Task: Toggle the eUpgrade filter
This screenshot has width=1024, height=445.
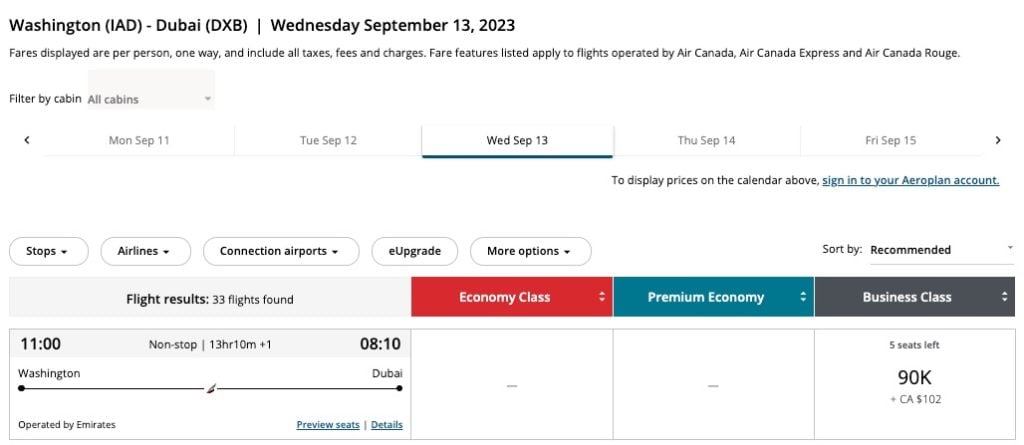Action: (415, 252)
